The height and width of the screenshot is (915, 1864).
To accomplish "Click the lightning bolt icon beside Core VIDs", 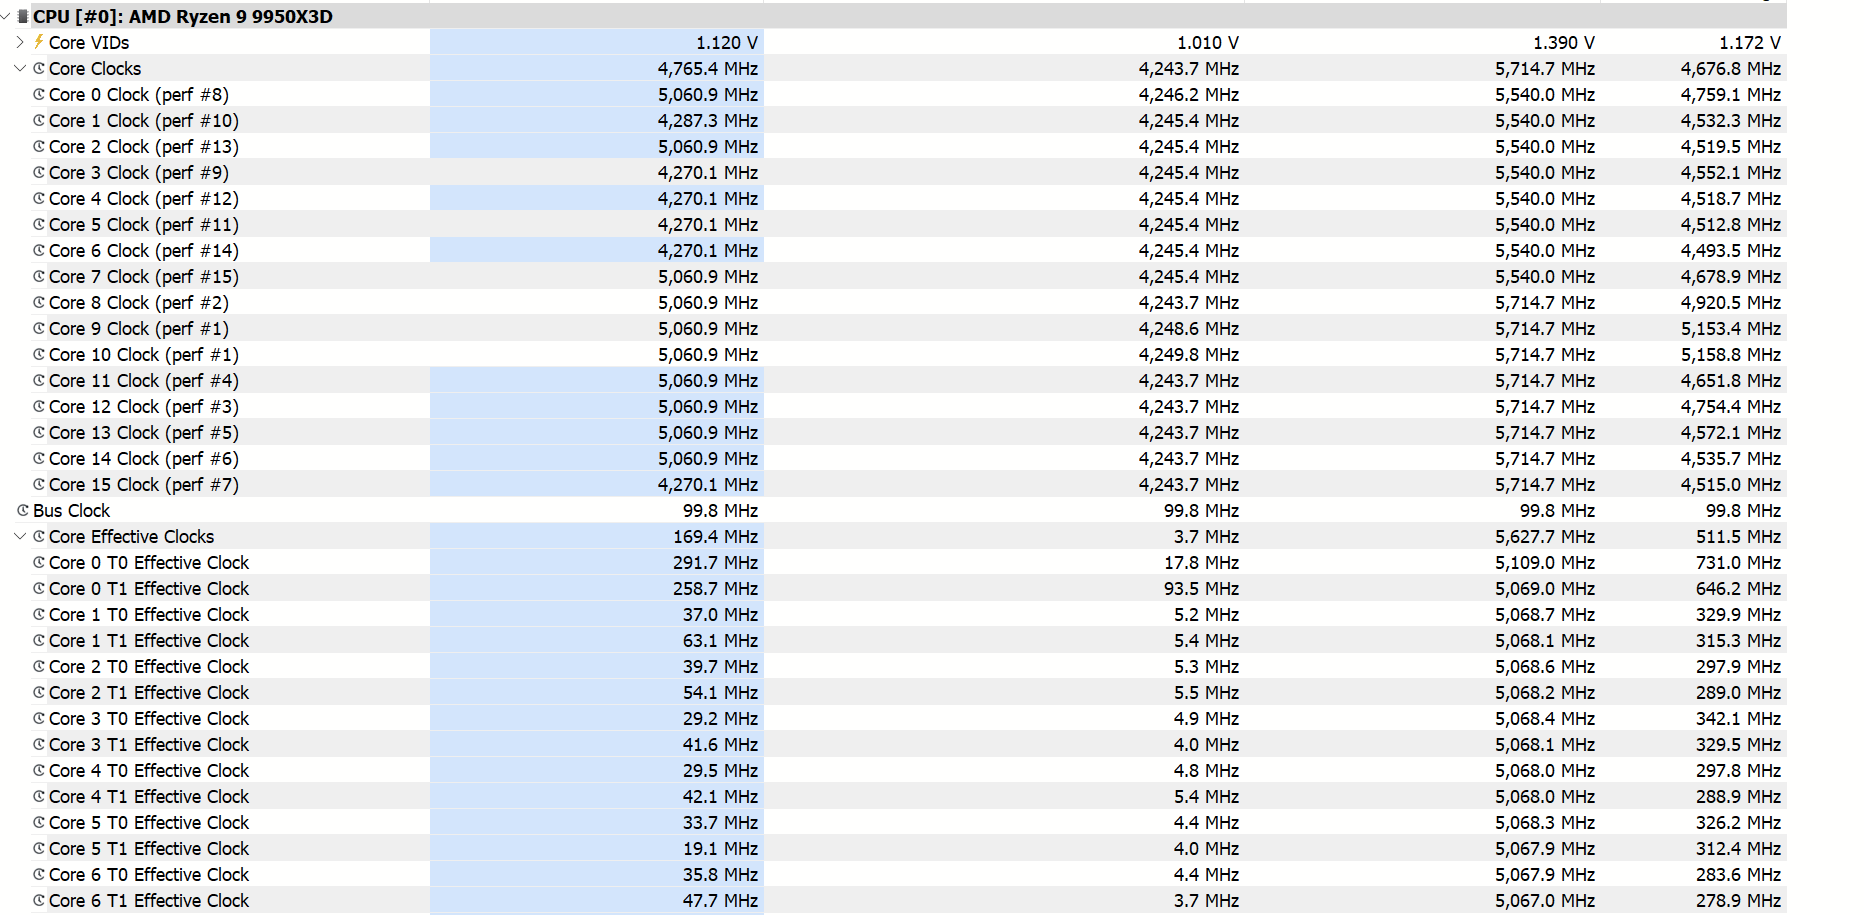I will [x=39, y=42].
